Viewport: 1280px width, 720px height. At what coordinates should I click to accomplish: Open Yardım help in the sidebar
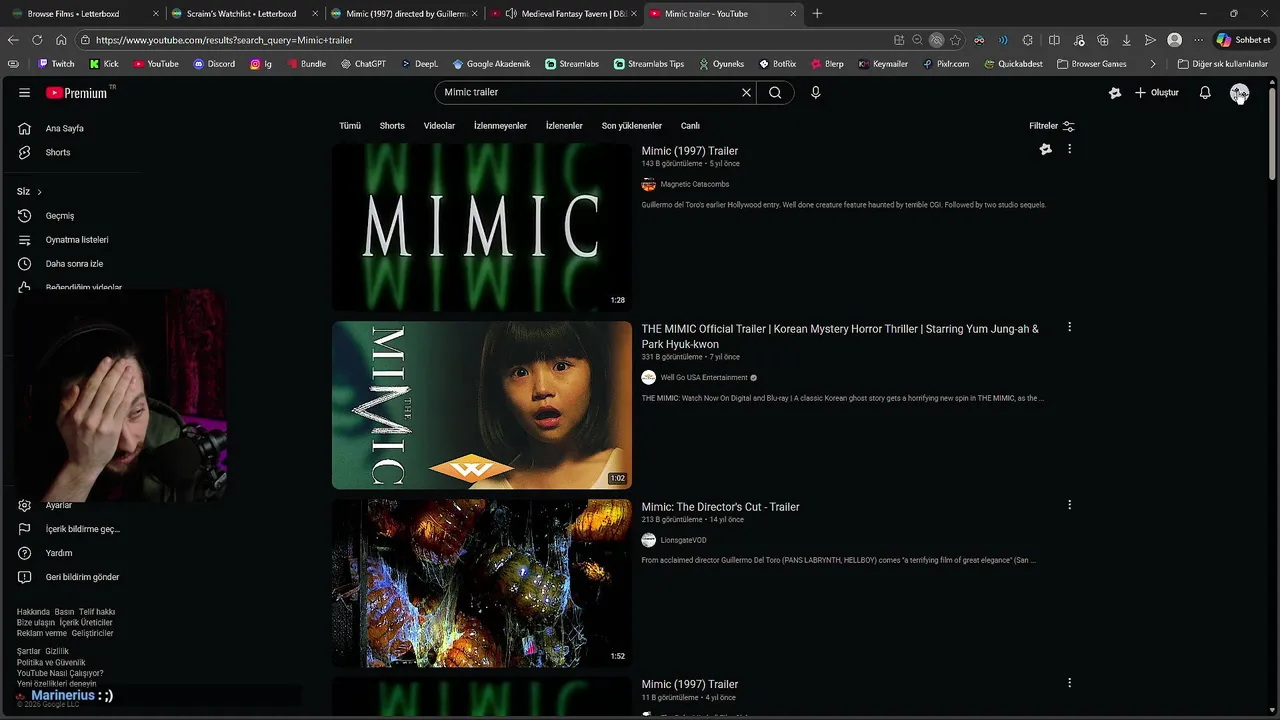[58, 553]
